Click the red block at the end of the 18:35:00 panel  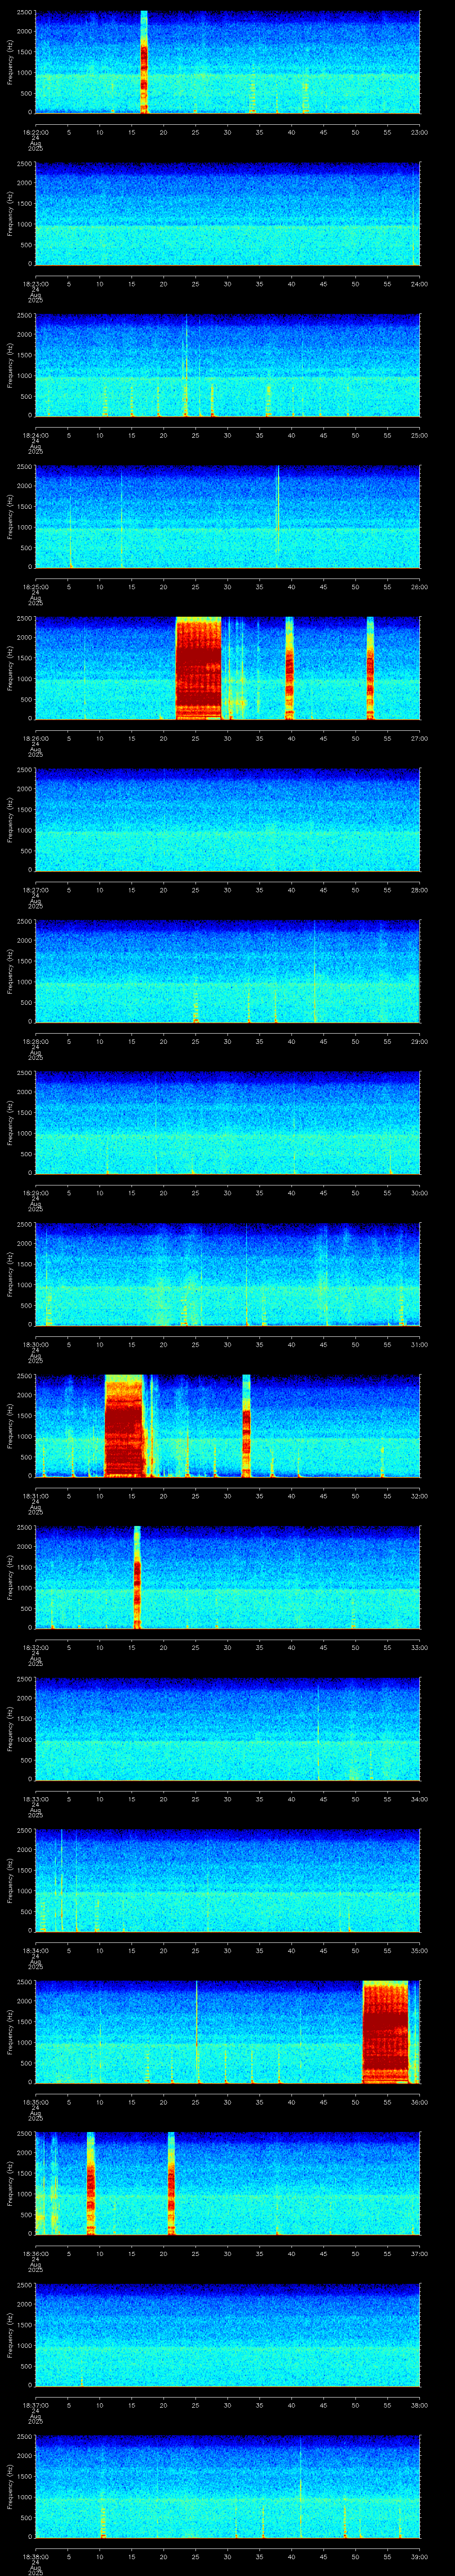click(x=385, y=2032)
